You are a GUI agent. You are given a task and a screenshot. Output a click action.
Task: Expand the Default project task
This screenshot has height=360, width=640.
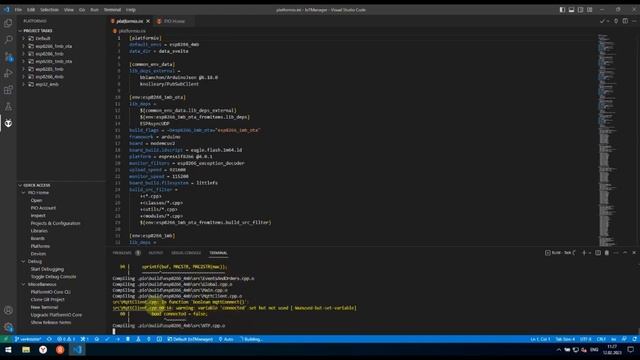coord(24,38)
